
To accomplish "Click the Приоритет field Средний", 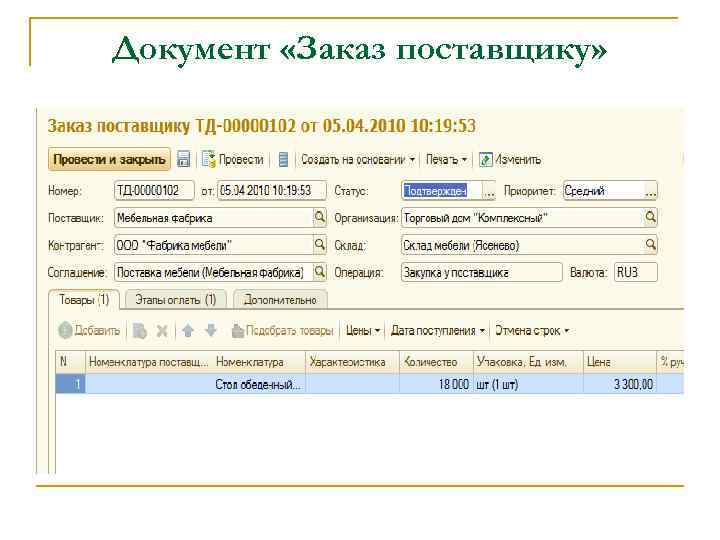I will coord(604,191).
